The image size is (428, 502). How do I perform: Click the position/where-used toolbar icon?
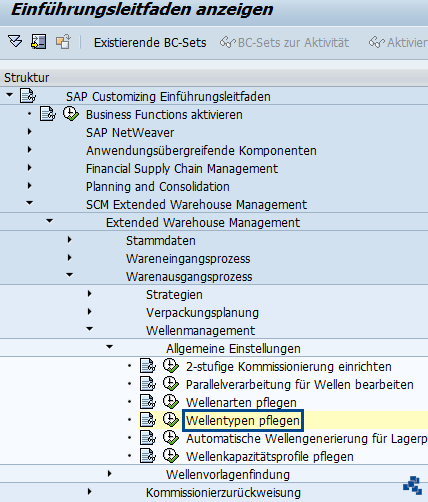pyautogui.click(x=39, y=42)
